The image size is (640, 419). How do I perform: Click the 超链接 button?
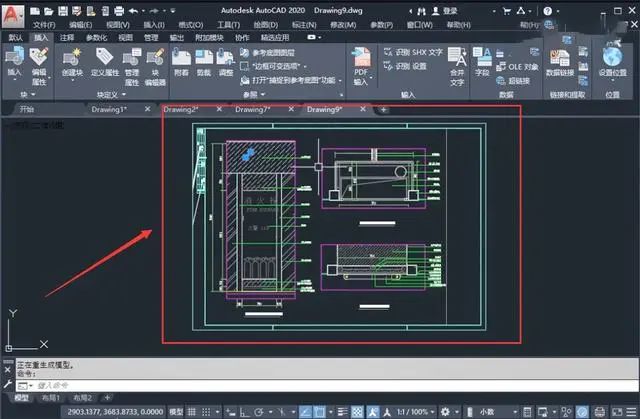(513, 81)
